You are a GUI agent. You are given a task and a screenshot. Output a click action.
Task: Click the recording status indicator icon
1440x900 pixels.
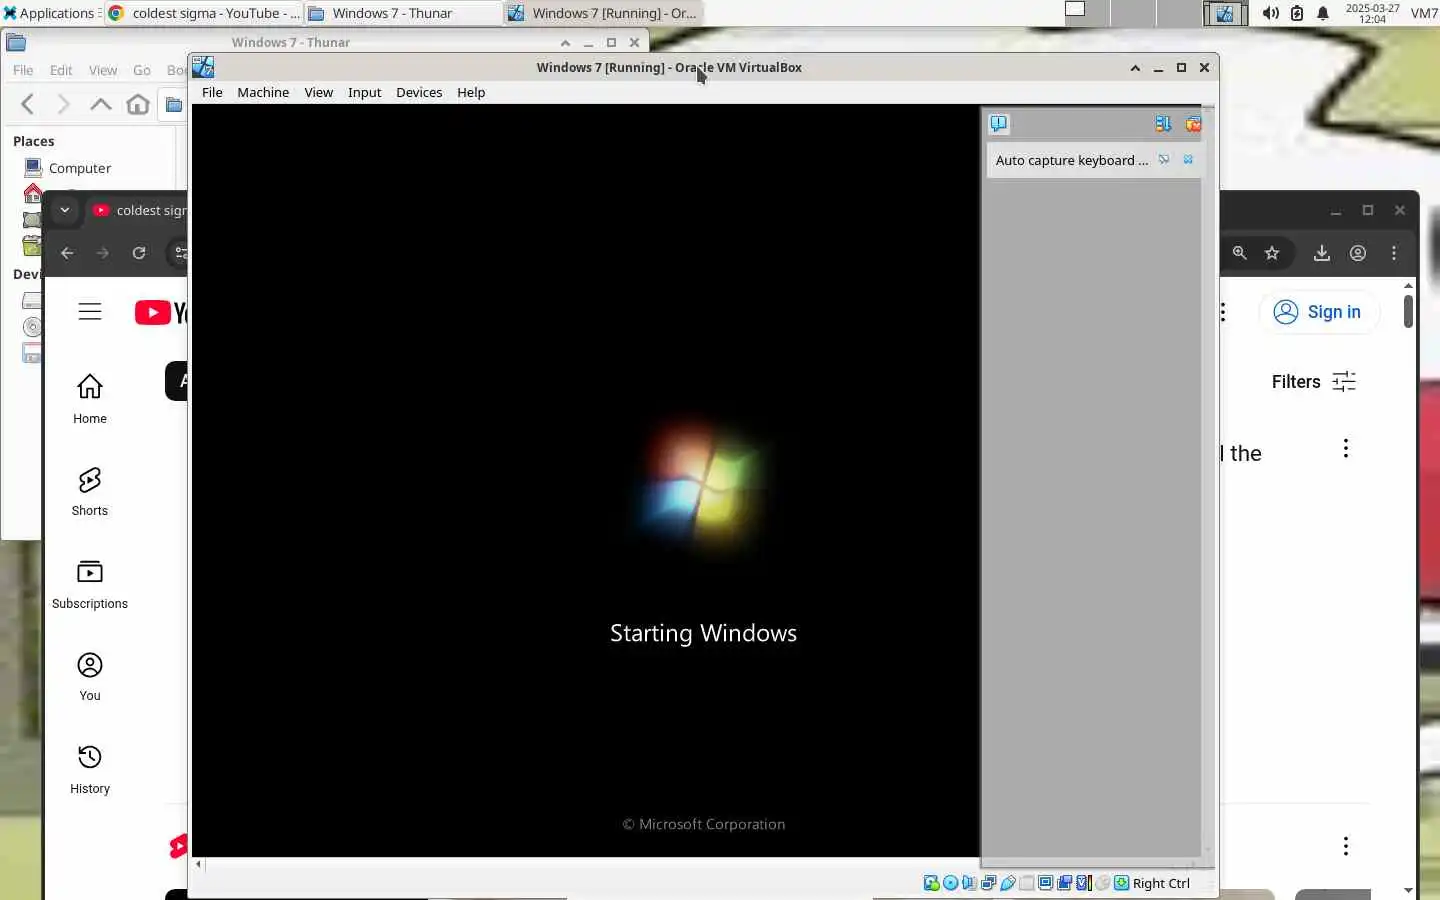pos(1064,883)
